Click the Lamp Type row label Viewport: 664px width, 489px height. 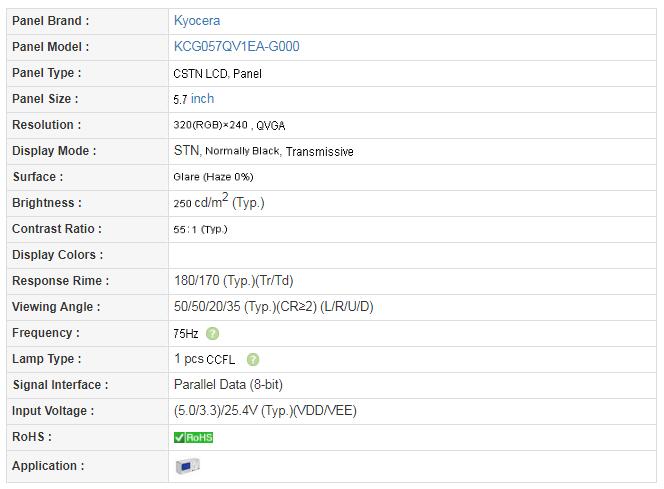(47, 359)
